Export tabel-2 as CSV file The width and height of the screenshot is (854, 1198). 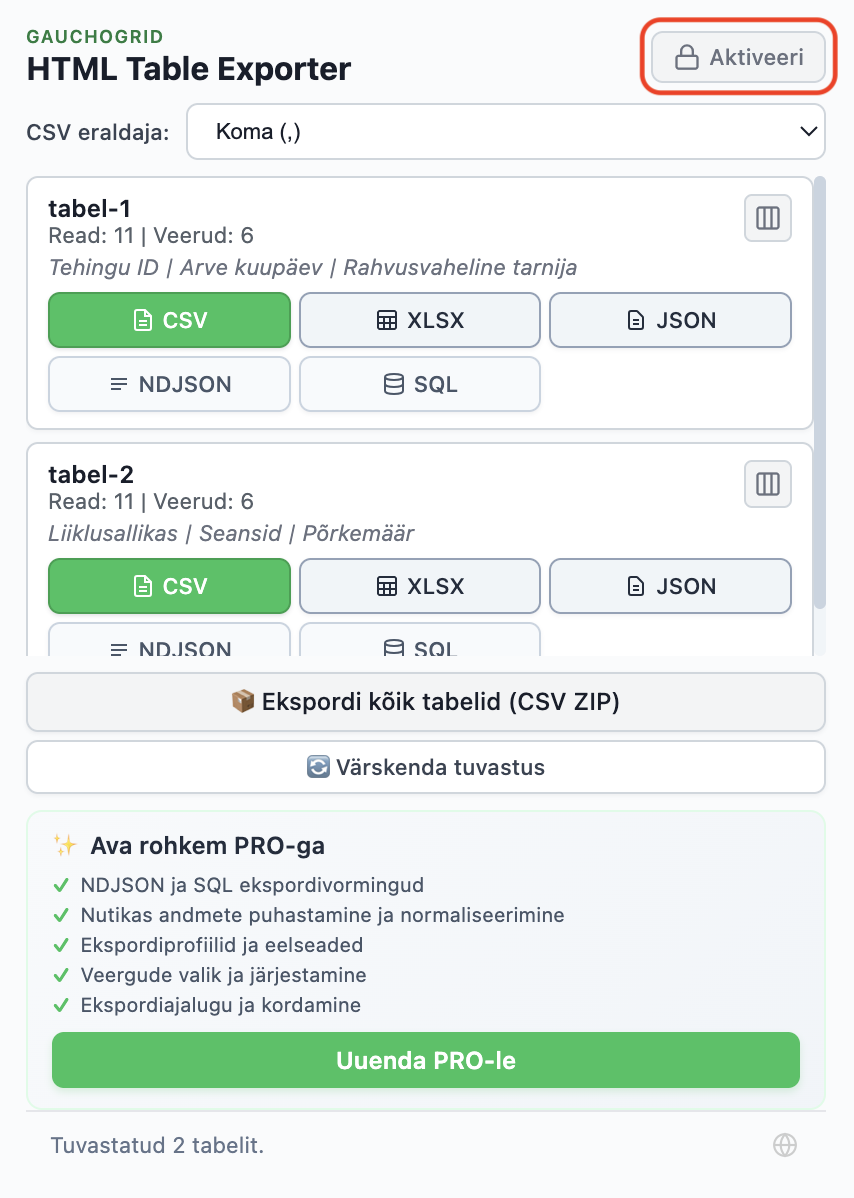169,586
